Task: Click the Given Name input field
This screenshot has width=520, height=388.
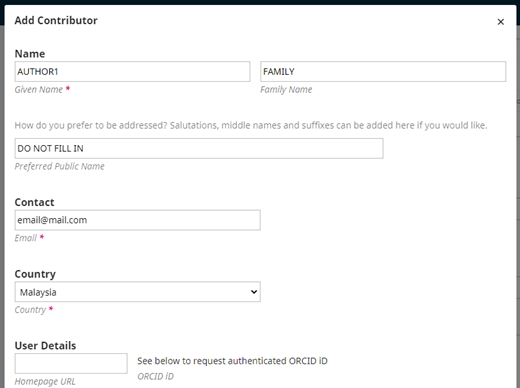Action: [x=132, y=71]
